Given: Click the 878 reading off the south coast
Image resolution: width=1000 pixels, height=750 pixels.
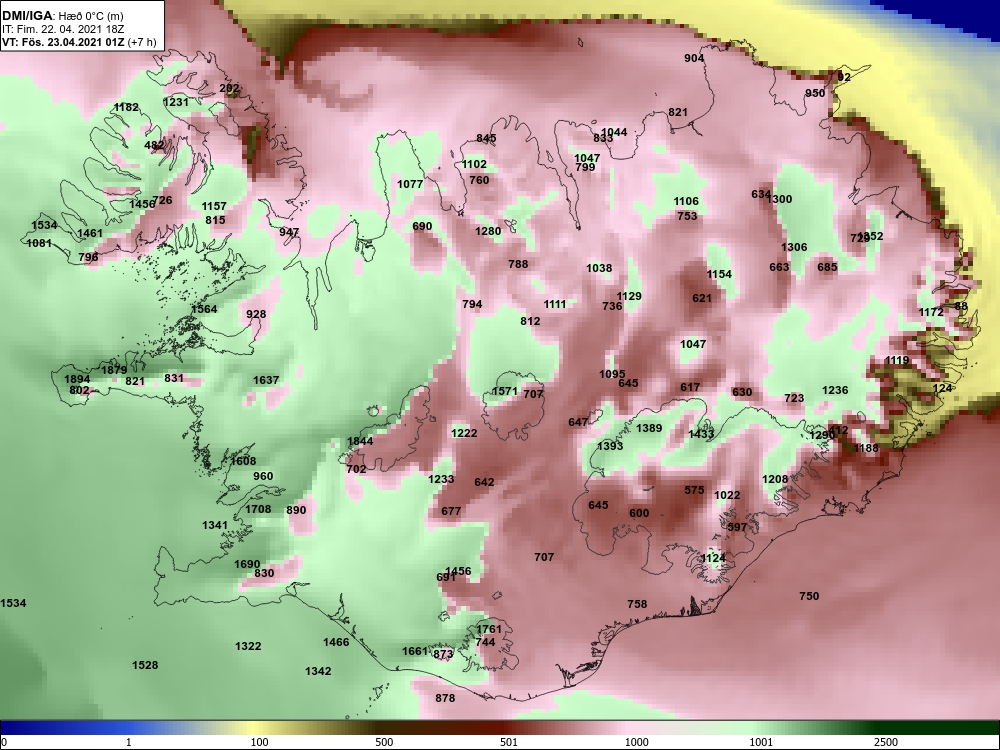Looking at the screenshot, I should 445,698.
